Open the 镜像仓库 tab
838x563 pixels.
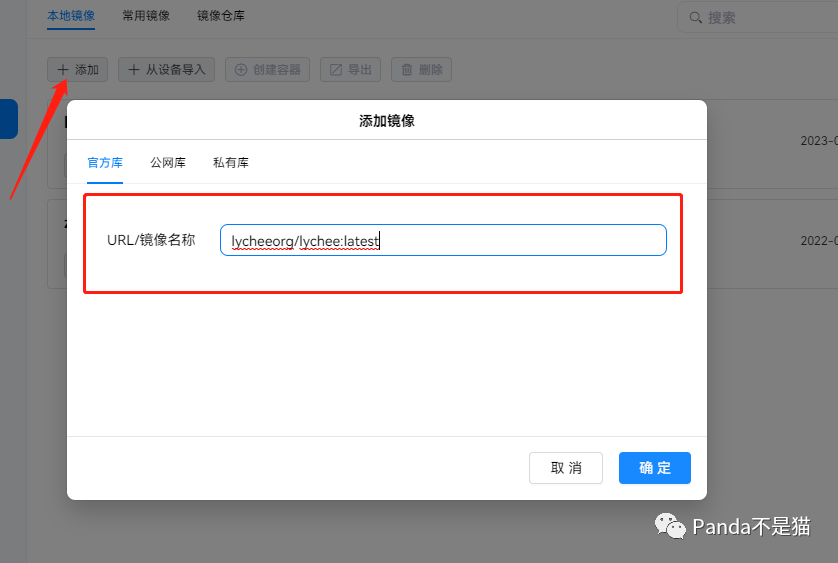point(221,16)
